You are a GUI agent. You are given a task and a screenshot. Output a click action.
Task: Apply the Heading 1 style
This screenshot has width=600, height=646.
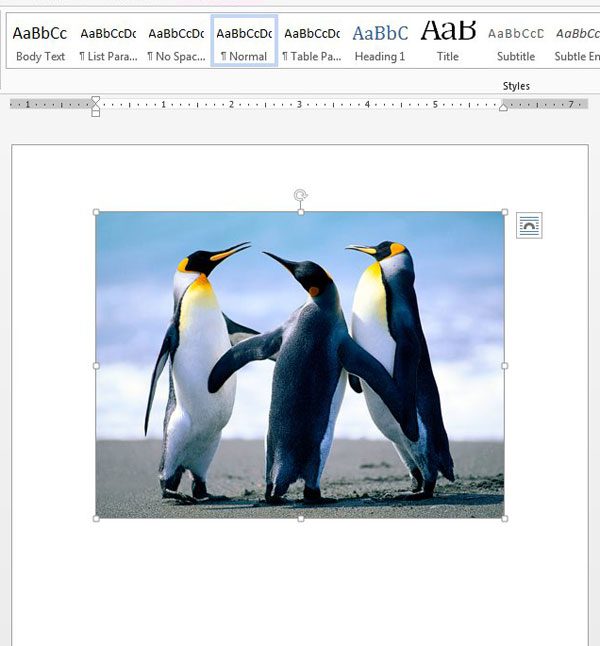380,42
